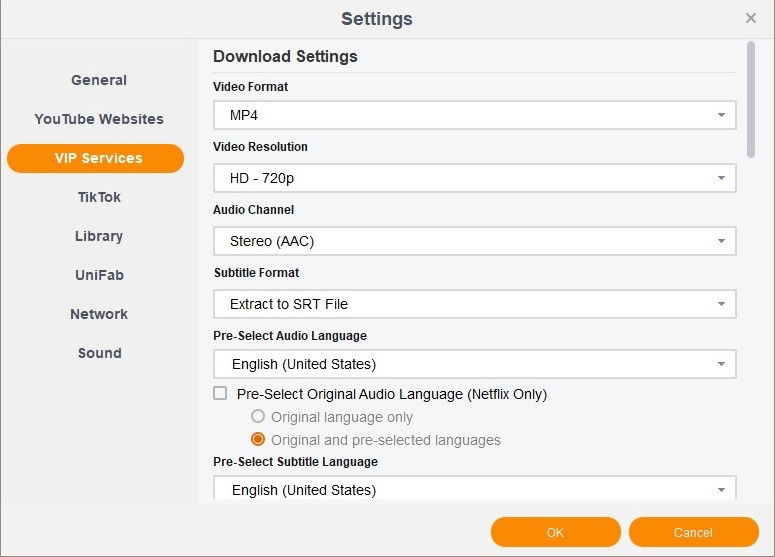This screenshot has width=775, height=557.
Task: Select Original and pre-selected languages radio
Action: click(258, 439)
